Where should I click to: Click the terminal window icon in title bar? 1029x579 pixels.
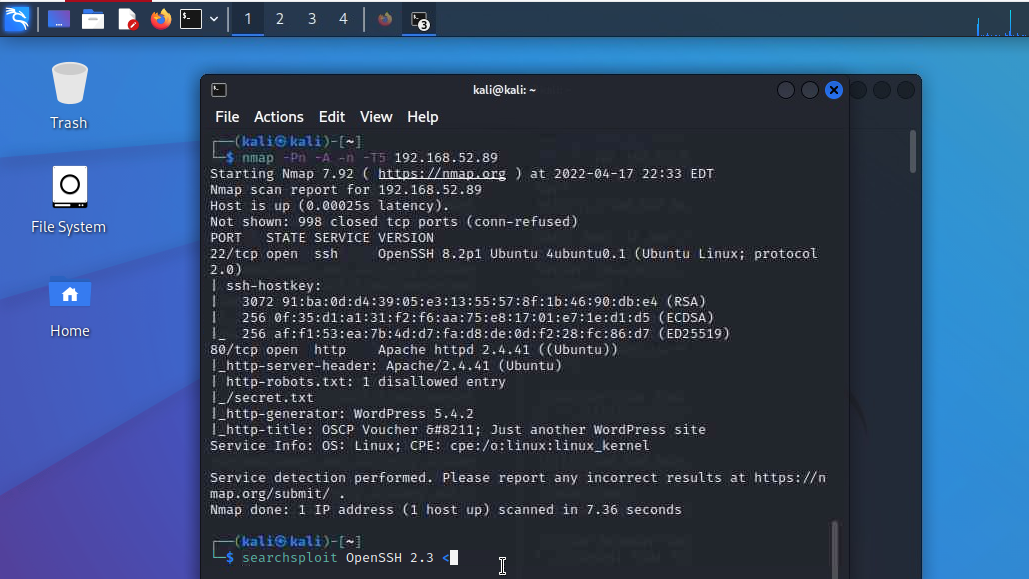[x=219, y=90]
